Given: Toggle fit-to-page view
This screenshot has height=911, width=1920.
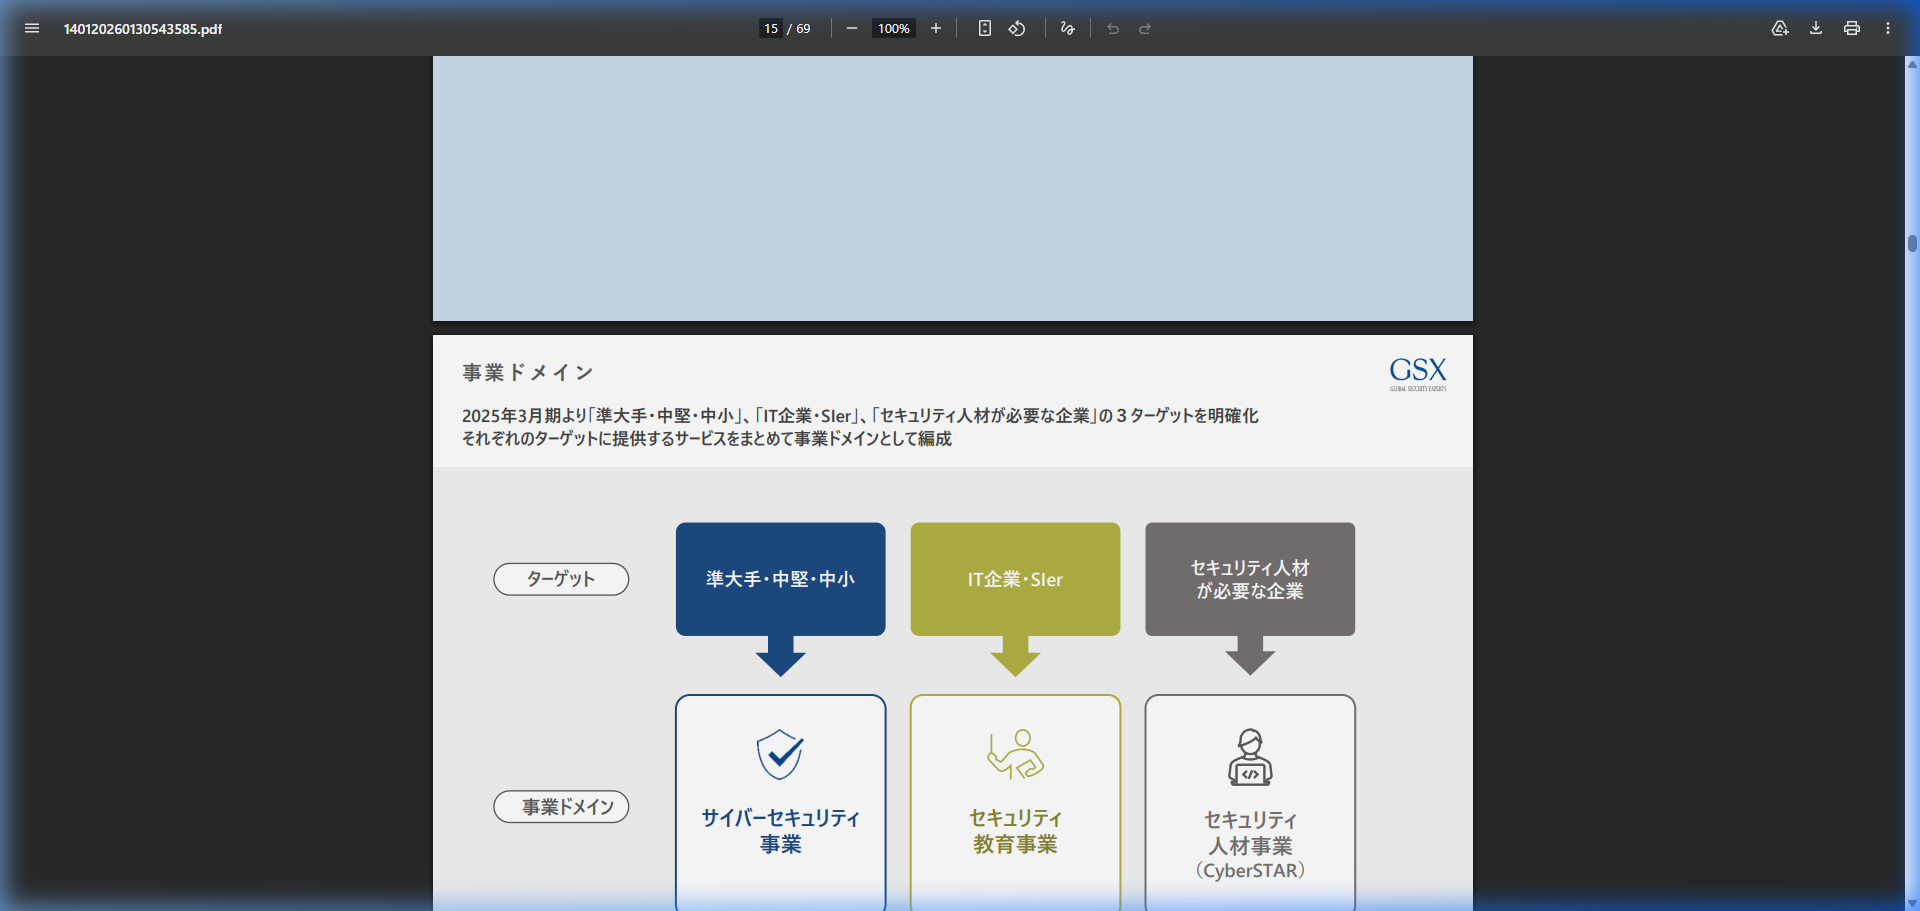Looking at the screenshot, I should pyautogui.click(x=984, y=28).
